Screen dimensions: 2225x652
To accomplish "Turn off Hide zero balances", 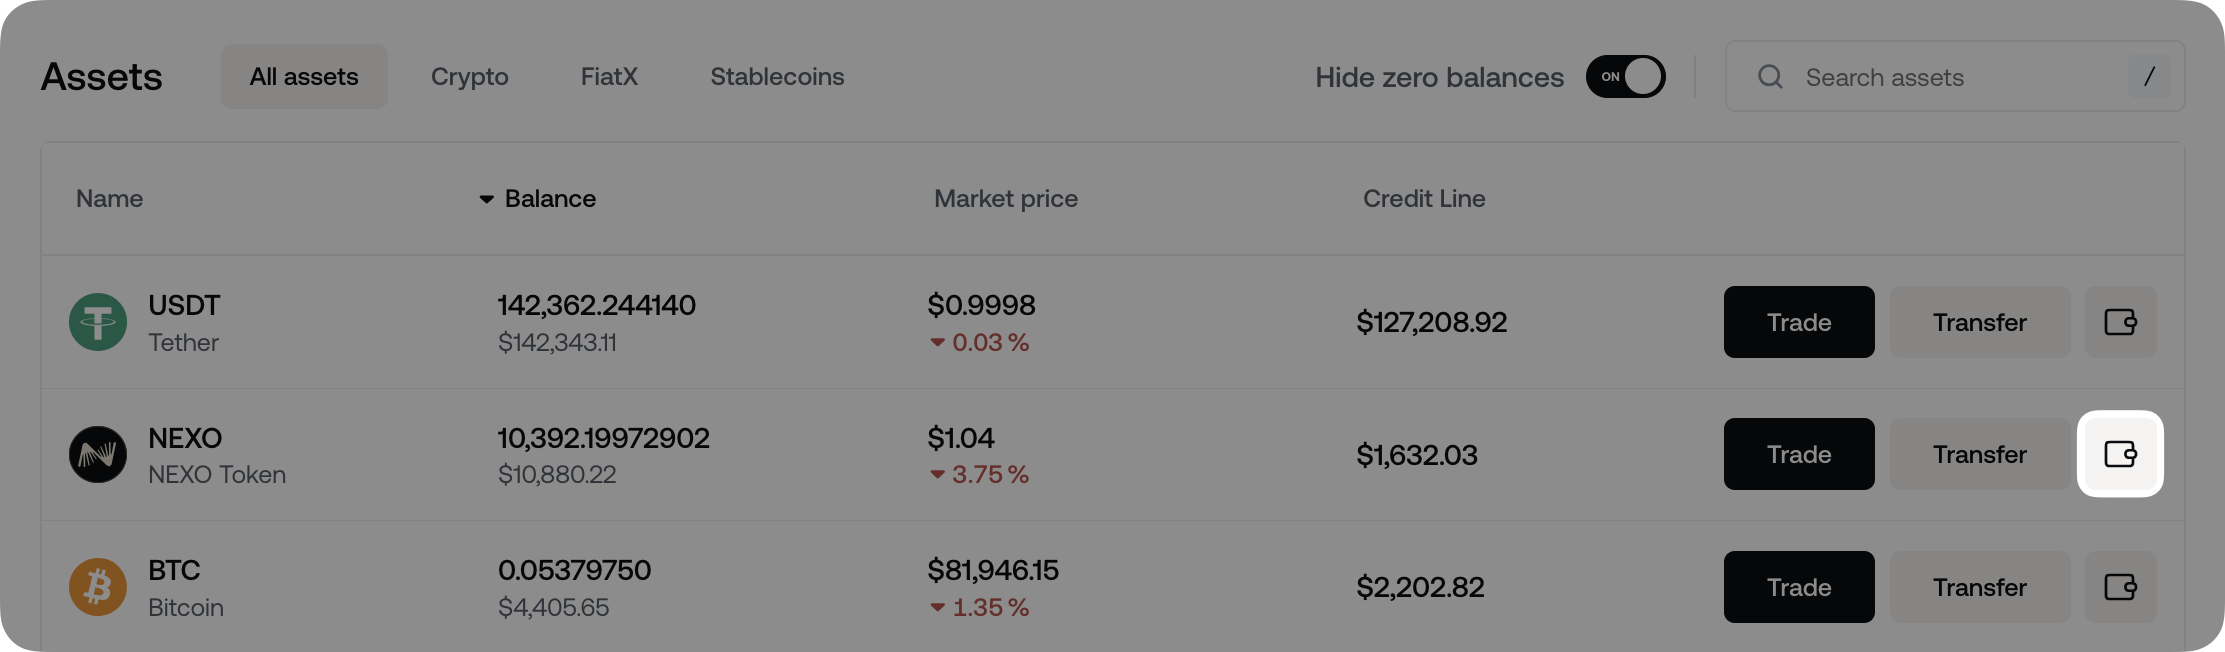I will 1625,76.
